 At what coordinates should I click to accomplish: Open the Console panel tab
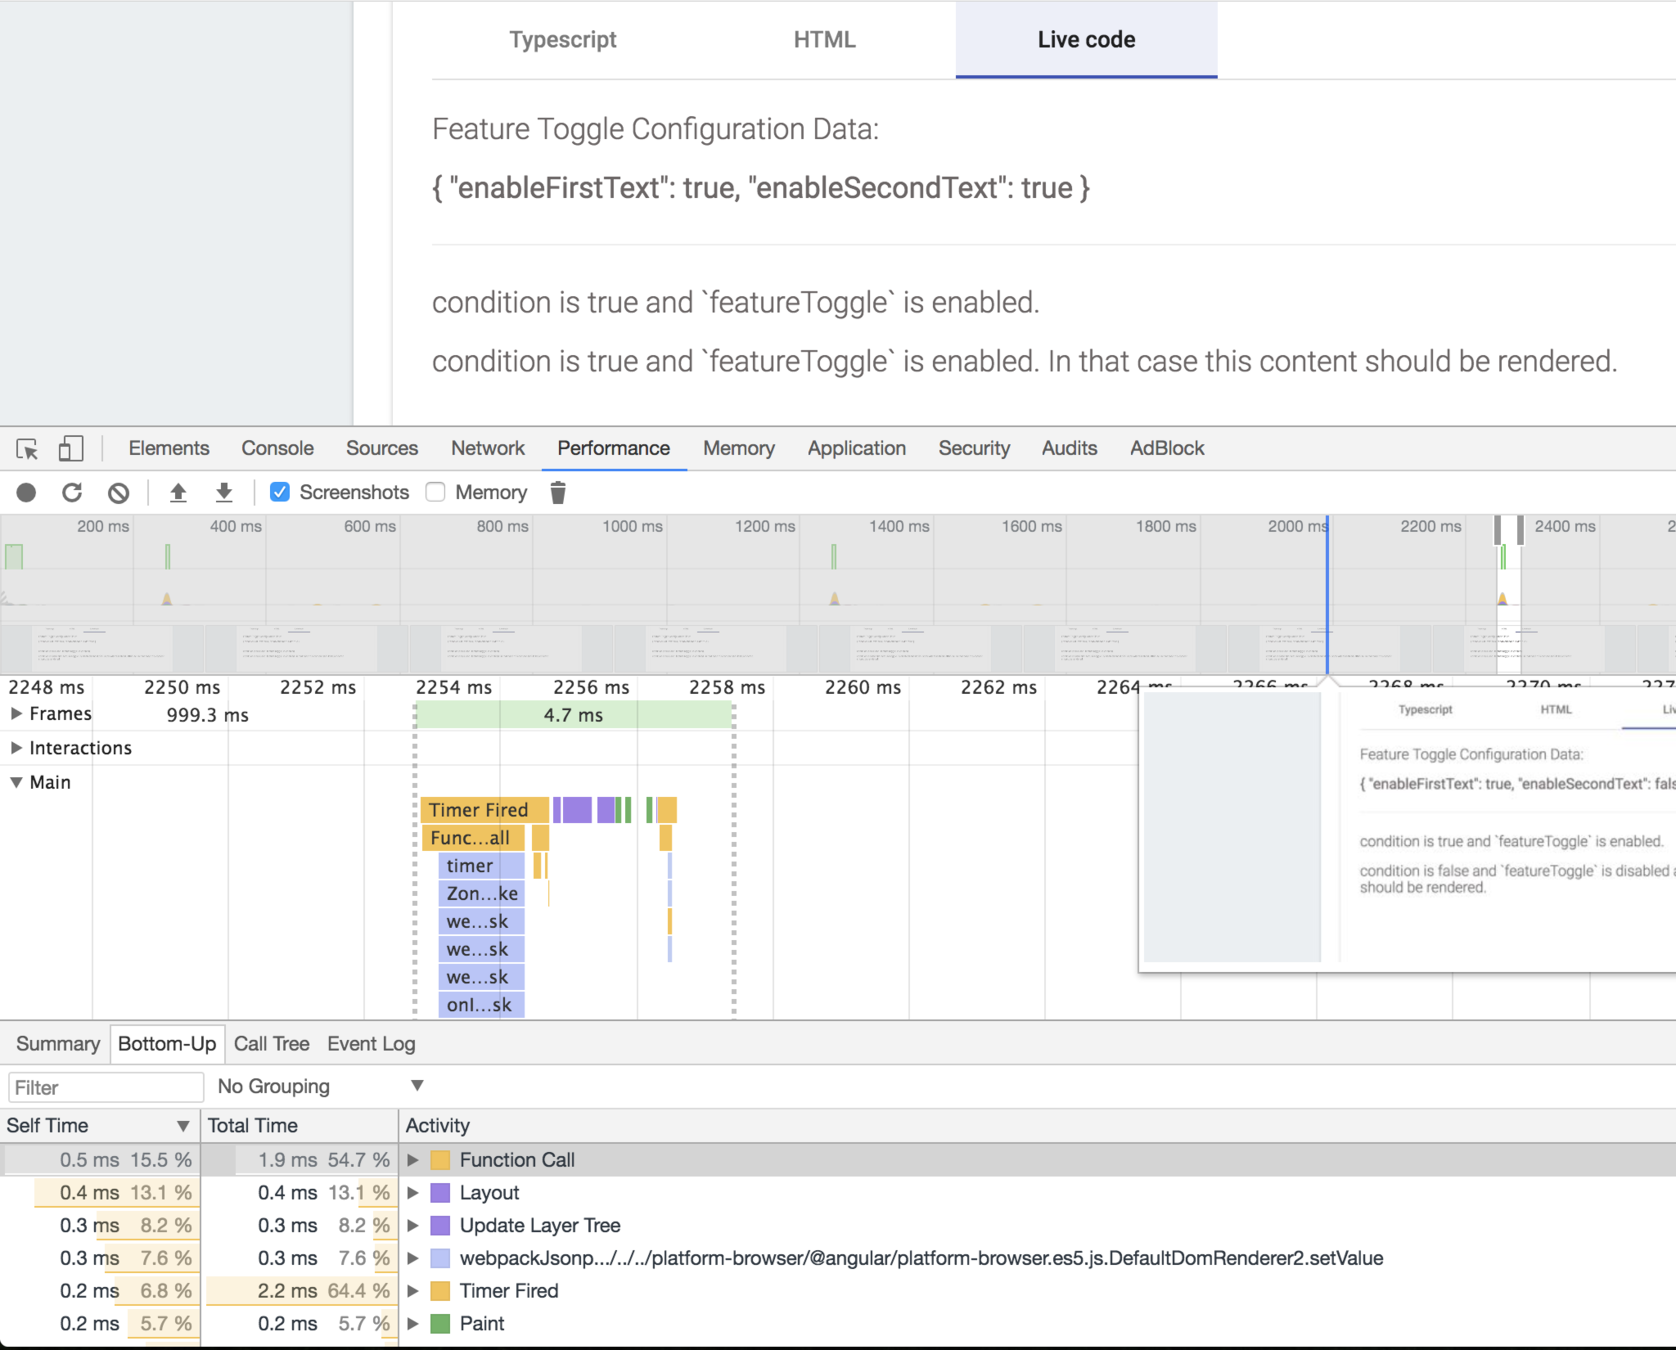278,449
